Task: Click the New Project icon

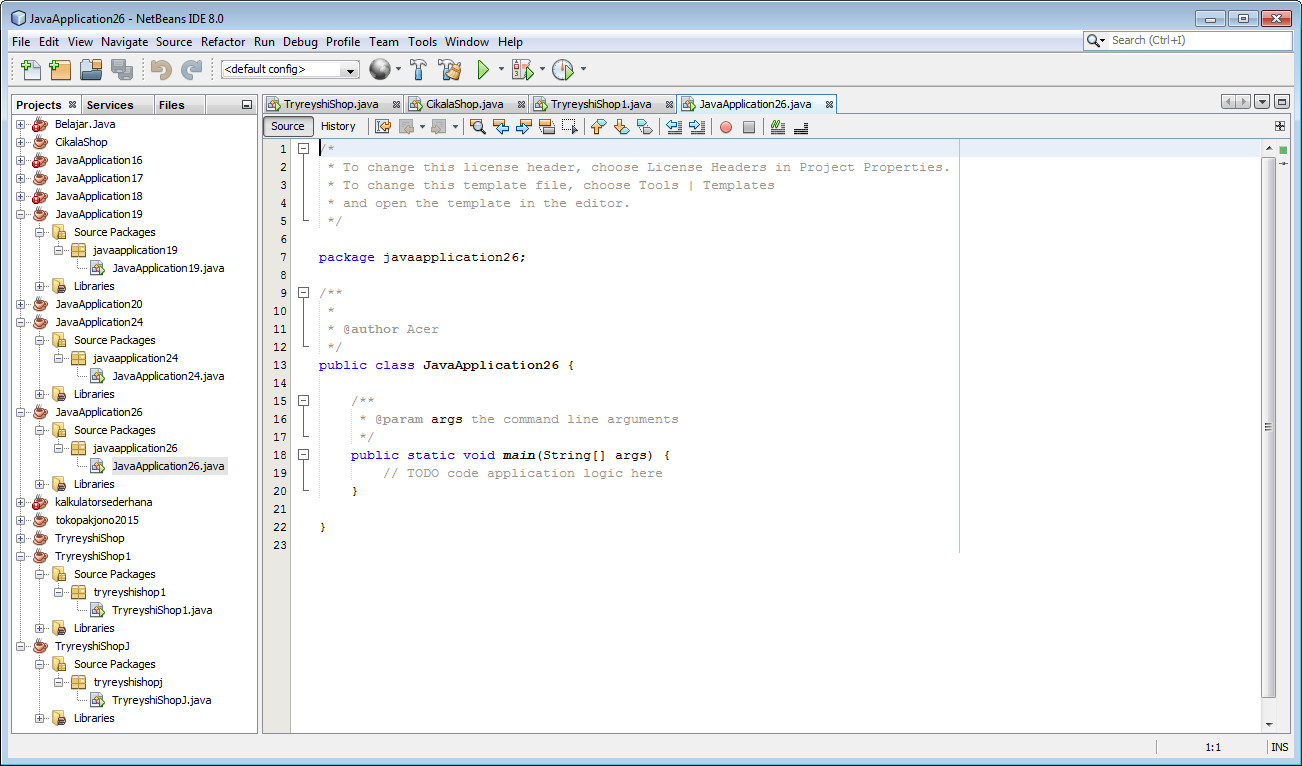Action: click(60, 69)
